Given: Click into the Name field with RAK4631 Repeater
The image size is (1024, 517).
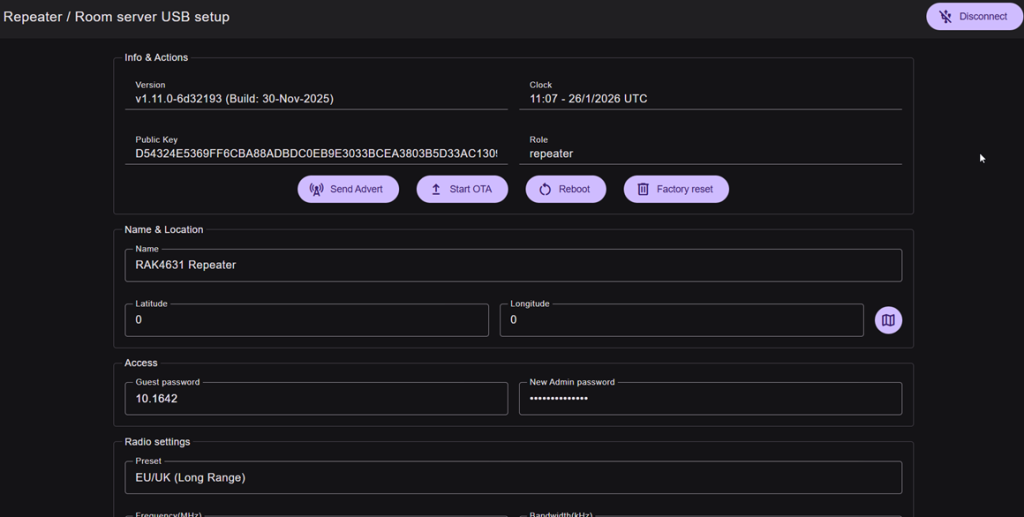Looking at the screenshot, I should click(513, 265).
